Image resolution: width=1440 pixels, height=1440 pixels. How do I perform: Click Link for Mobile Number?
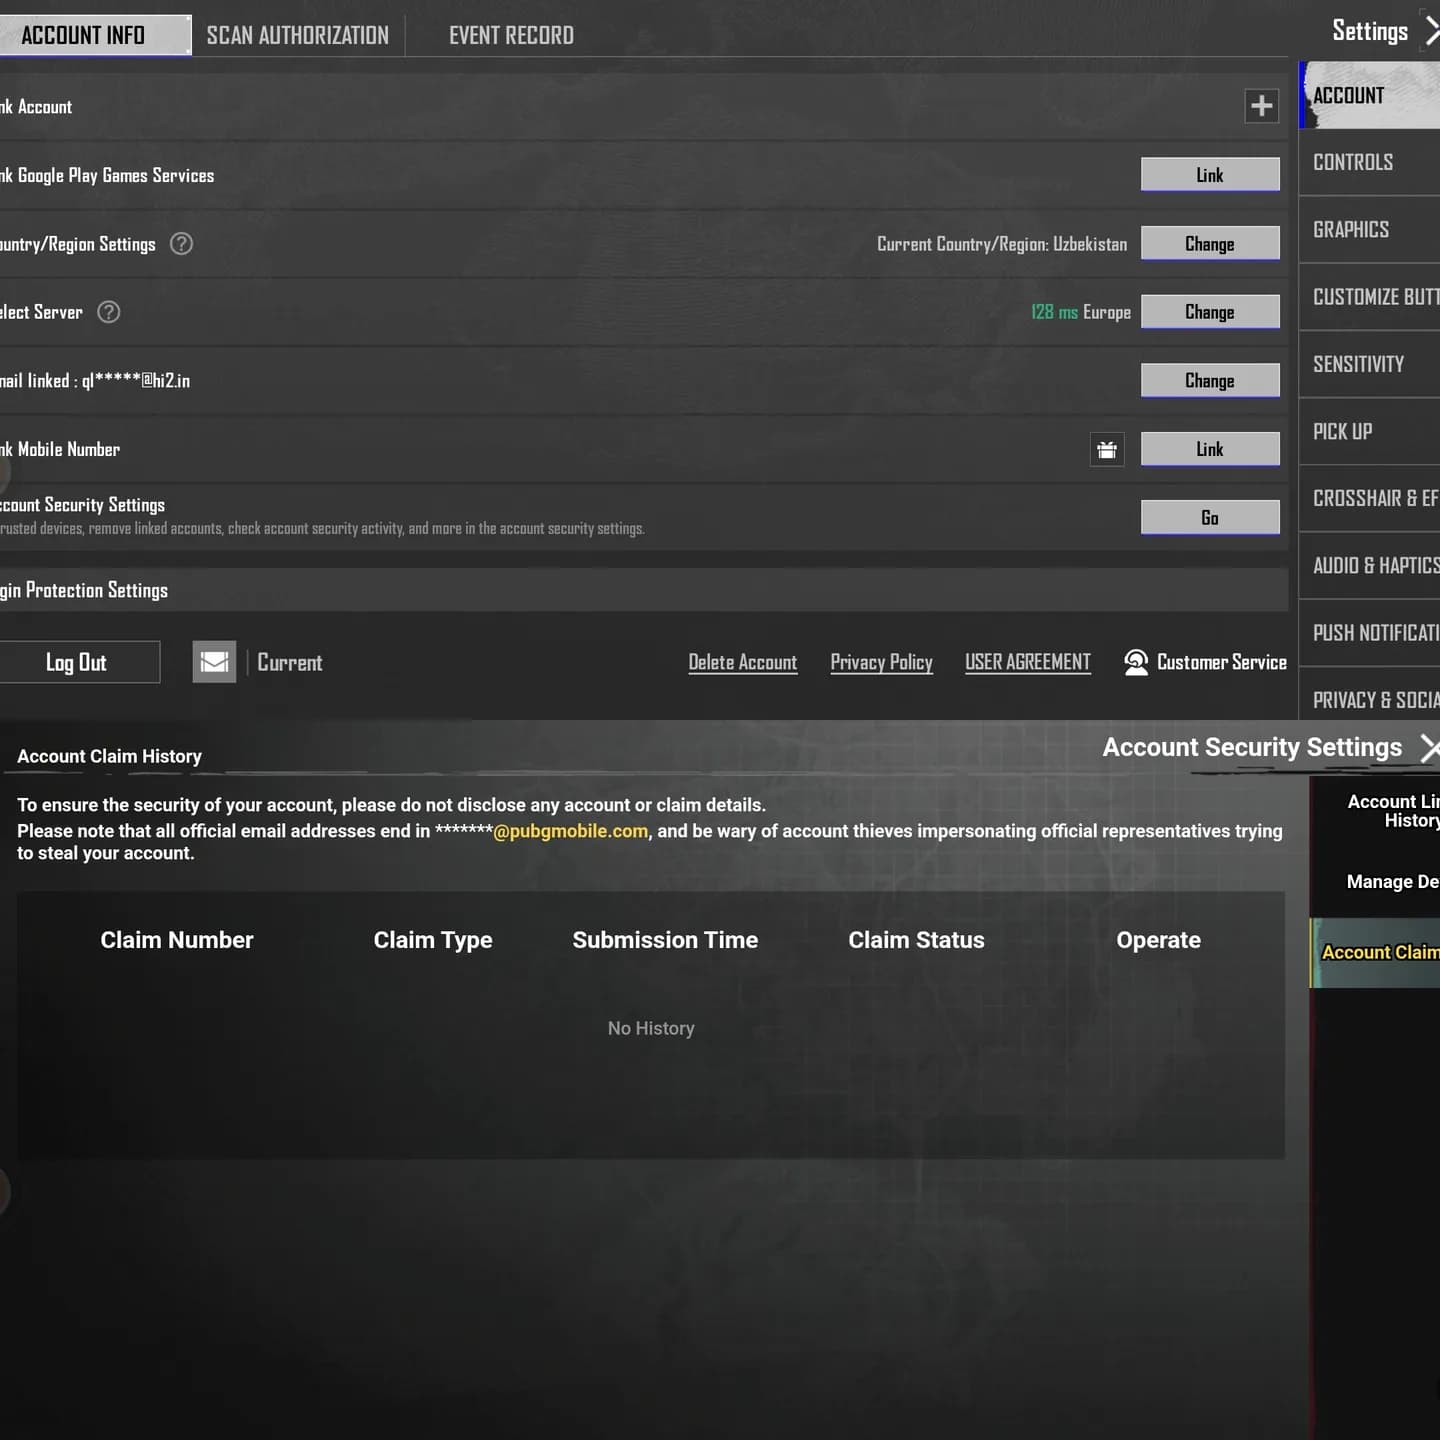[1210, 449]
